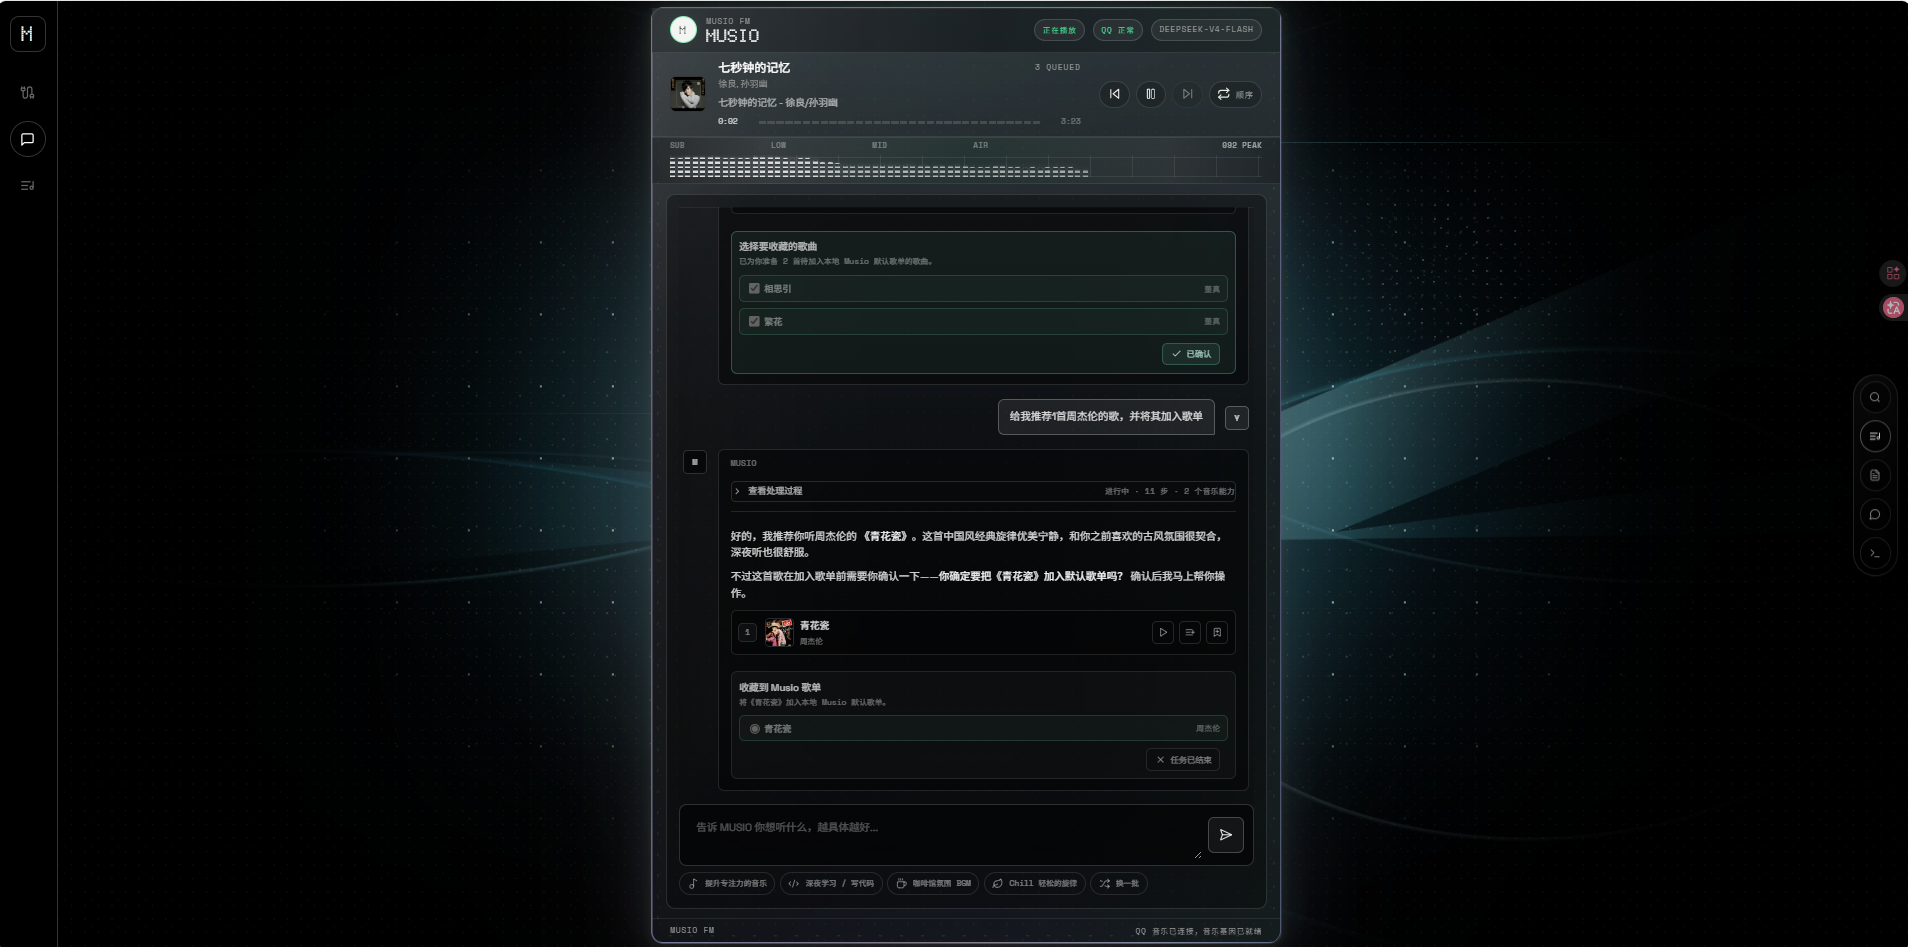This screenshot has width=1908, height=947.
Task: Click the 3 QUEUED label
Action: point(1057,68)
